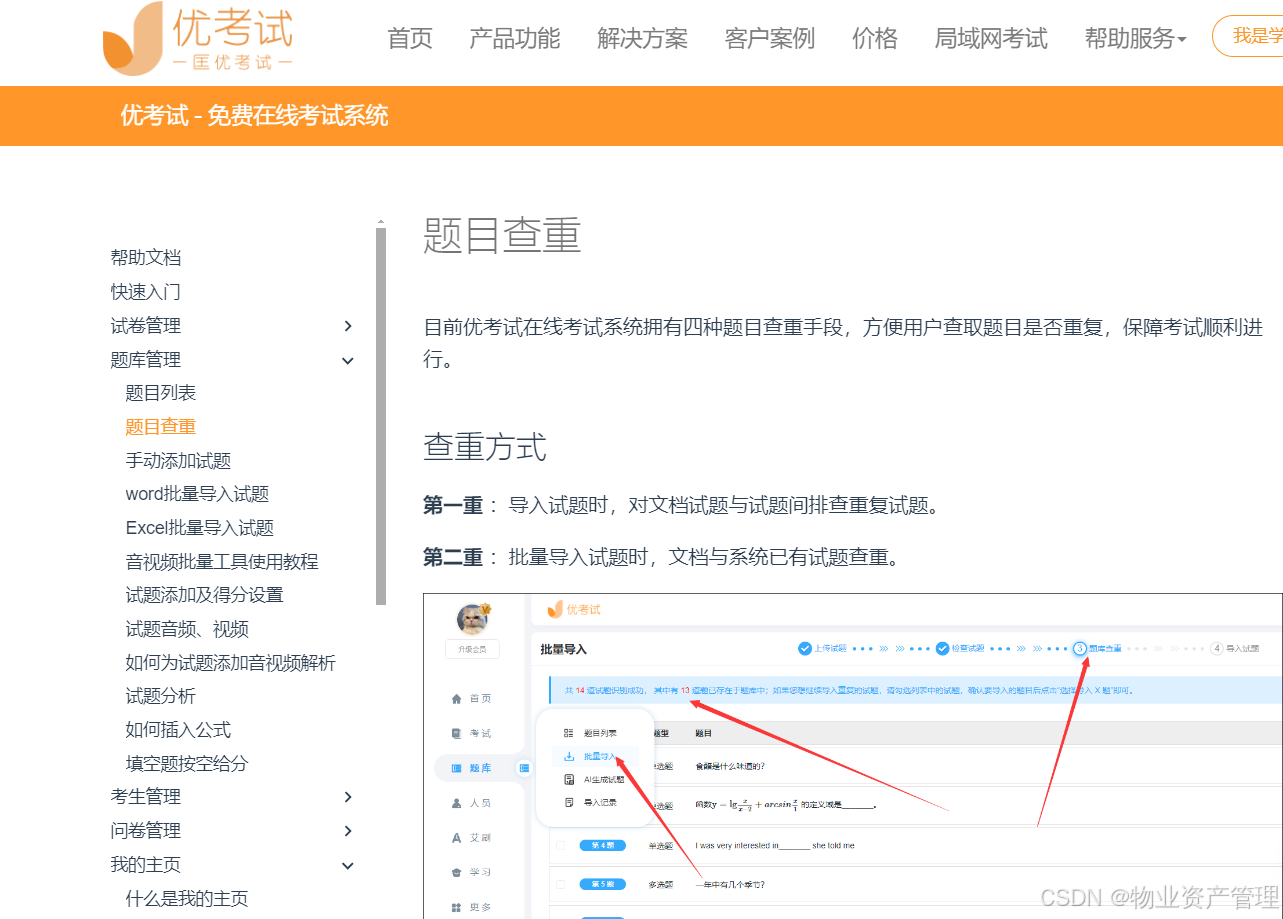This screenshot has width=1283, height=919.
Task: Click the 首页 home icon in embedded screenshot
Action: (x=457, y=699)
